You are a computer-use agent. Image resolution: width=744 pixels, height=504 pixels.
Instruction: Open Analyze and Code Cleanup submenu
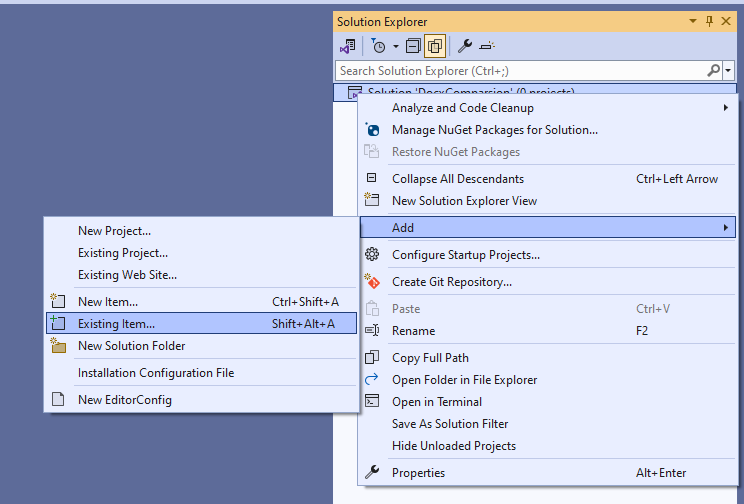click(548, 108)
